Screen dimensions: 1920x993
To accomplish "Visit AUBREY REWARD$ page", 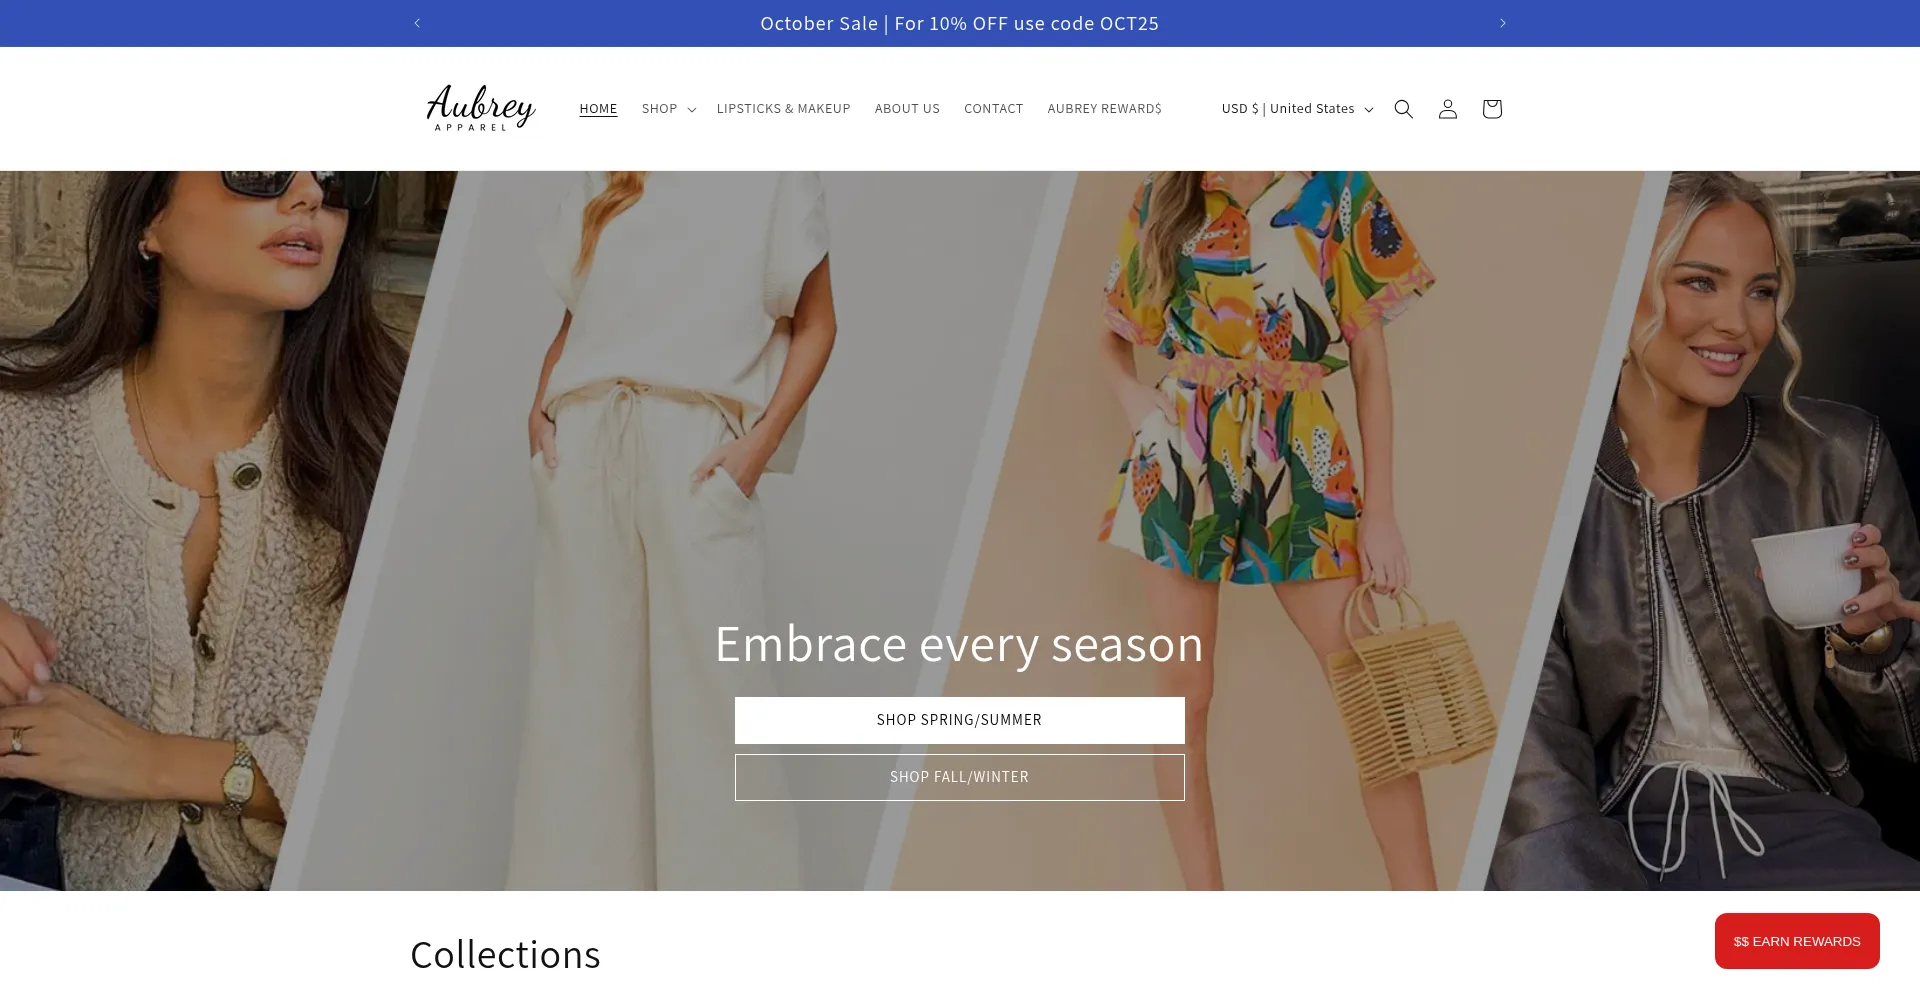I will coord(1104,109).
